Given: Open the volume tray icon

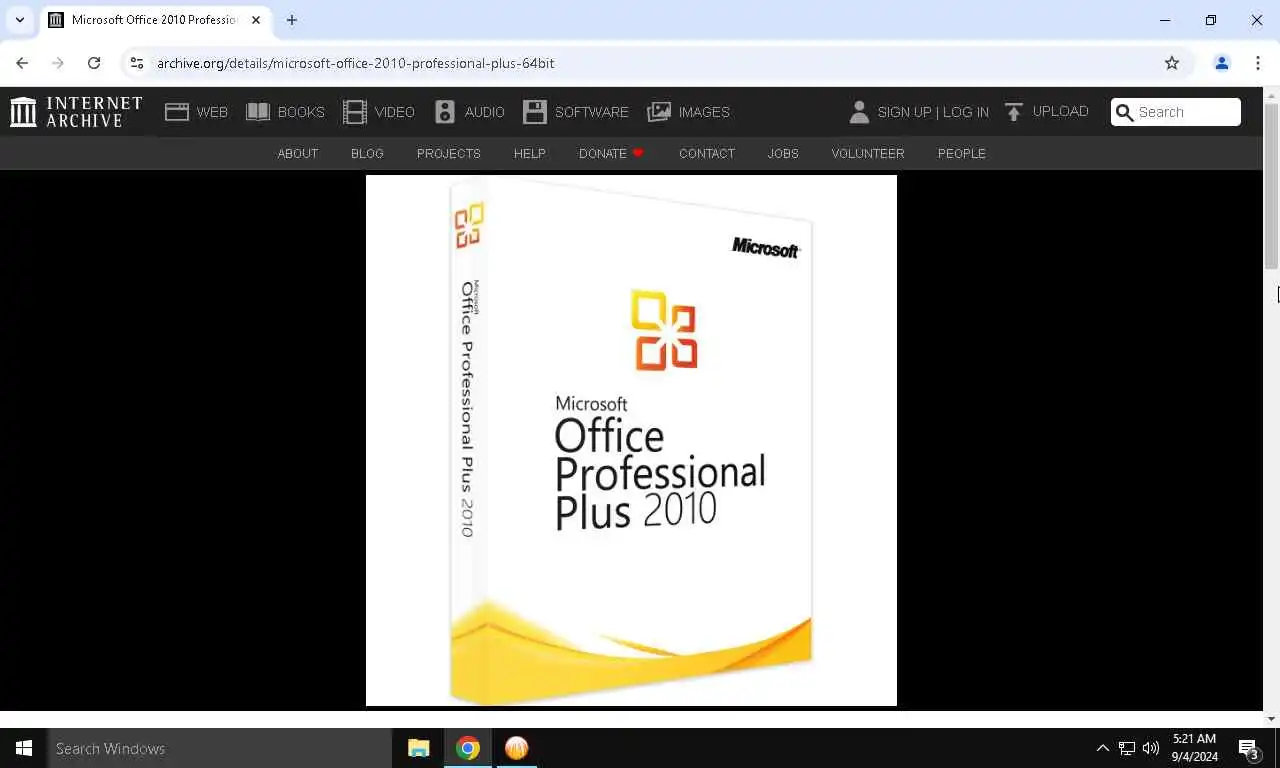Looking at the screenshot, I should [x=1151, y=748].
